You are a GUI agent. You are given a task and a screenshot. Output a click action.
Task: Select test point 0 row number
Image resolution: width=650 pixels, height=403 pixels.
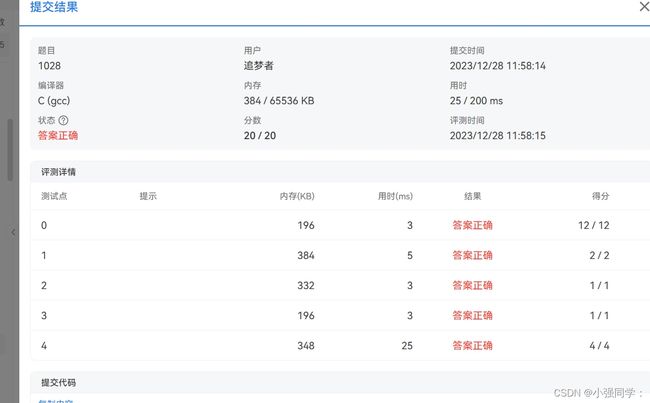44,226
